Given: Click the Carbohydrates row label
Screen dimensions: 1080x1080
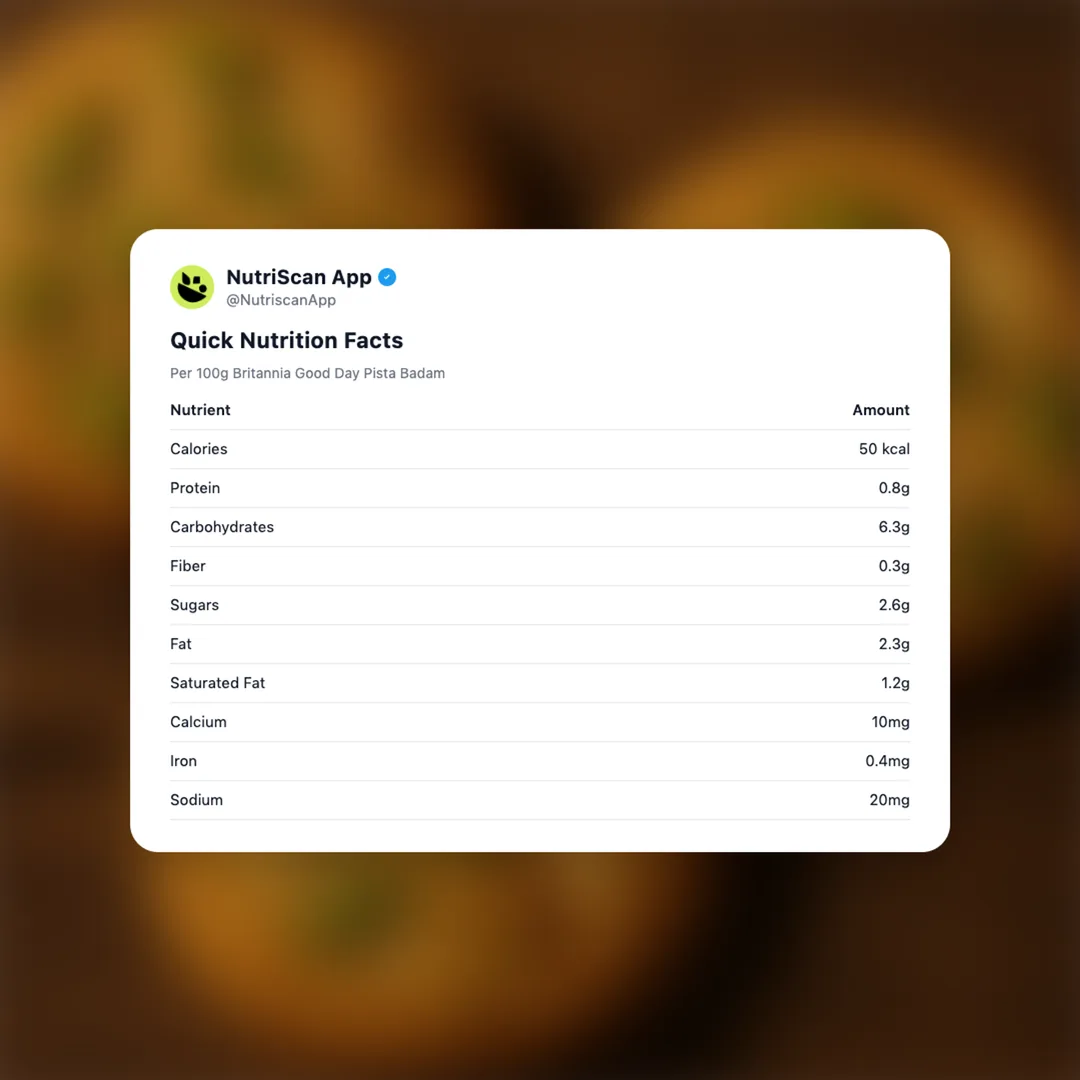Looking at the screenshot, I should 222,527.
